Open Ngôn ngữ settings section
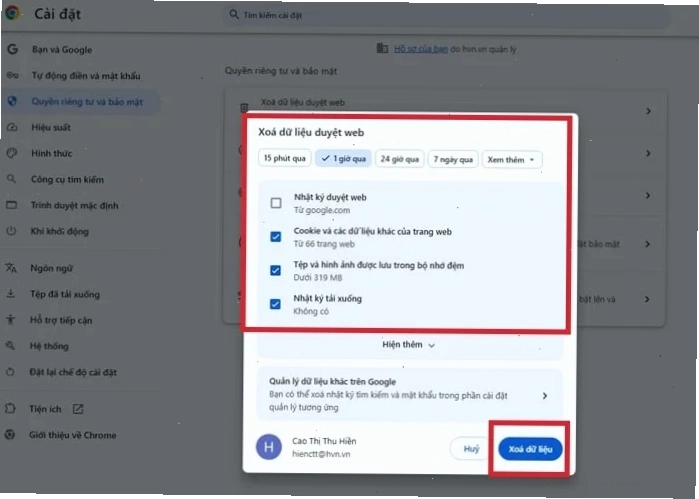Viewport: 699px width, 499px height. [x=51, y=268]
